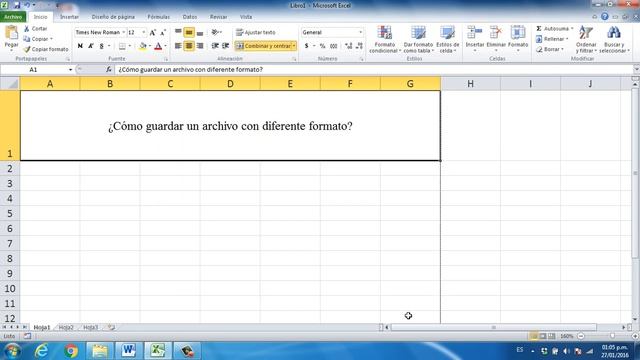The image size is (640, 360).
Task: Open the Archivo tab
Action: click(x=13, y=17)
